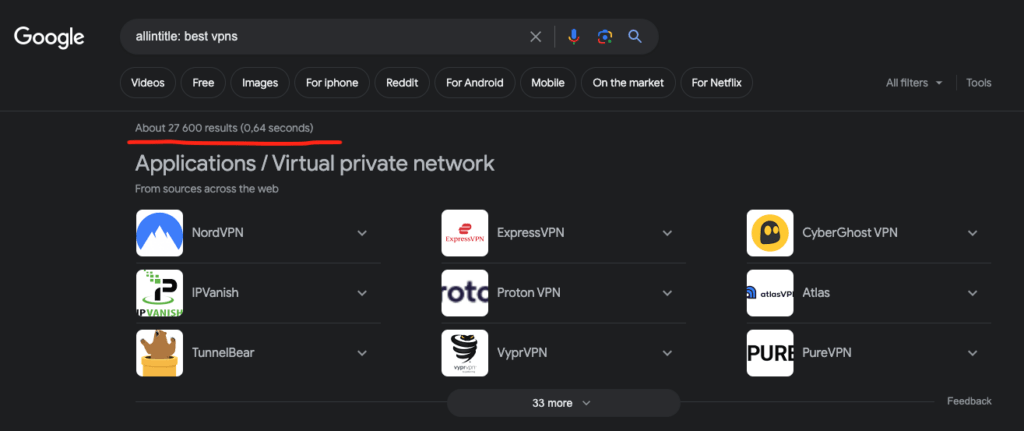Start voice search with microphone icon
This screenshot has height=431, width=1024.
point(573,37)
